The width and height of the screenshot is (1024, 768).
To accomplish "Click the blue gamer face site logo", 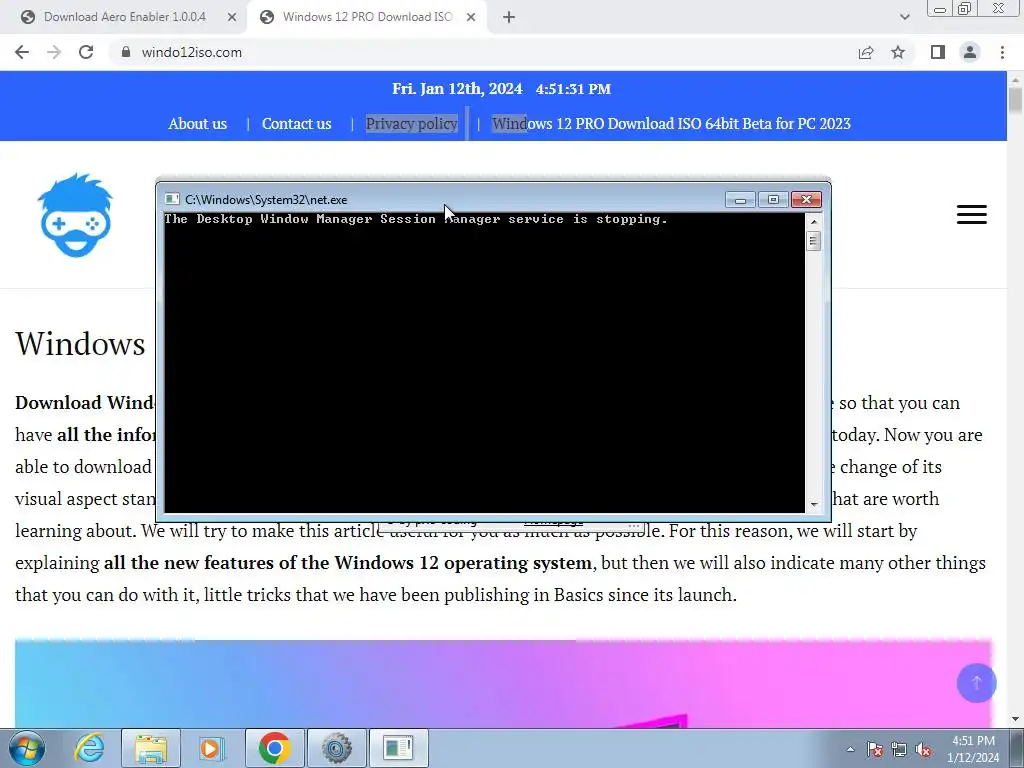I will (75, 215).
